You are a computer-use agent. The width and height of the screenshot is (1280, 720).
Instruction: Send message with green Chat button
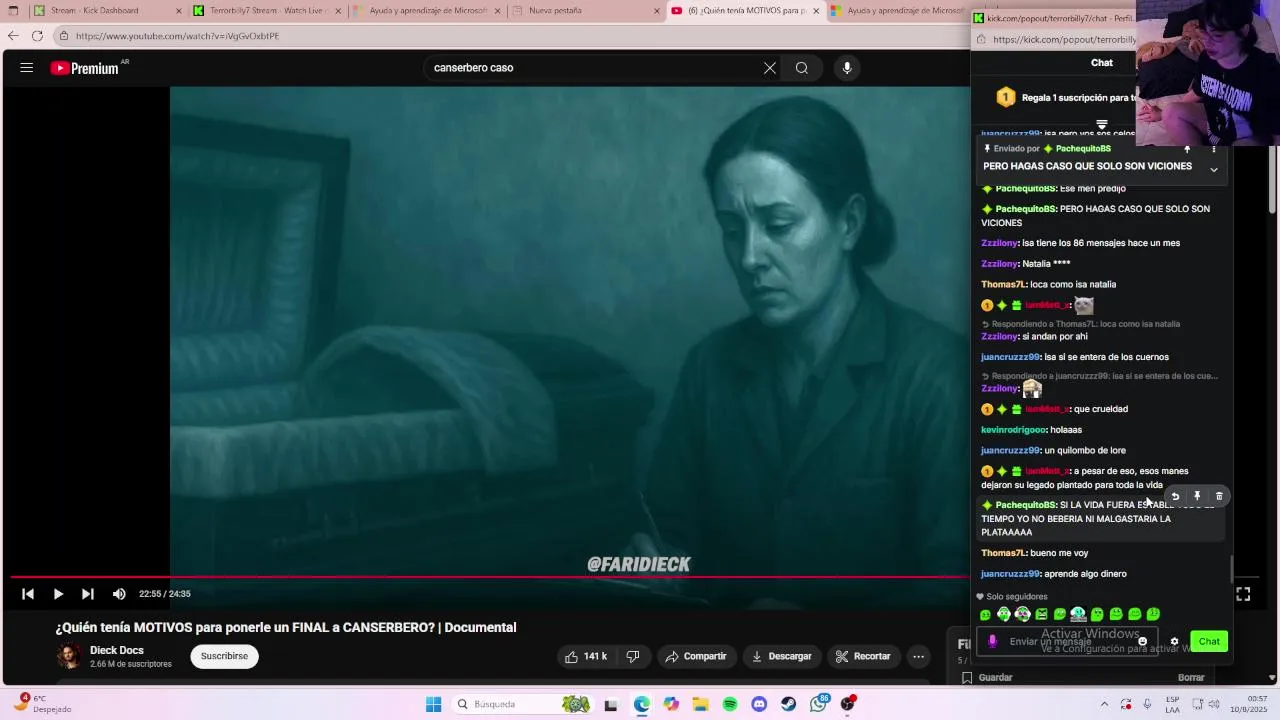coord(1209,642)
